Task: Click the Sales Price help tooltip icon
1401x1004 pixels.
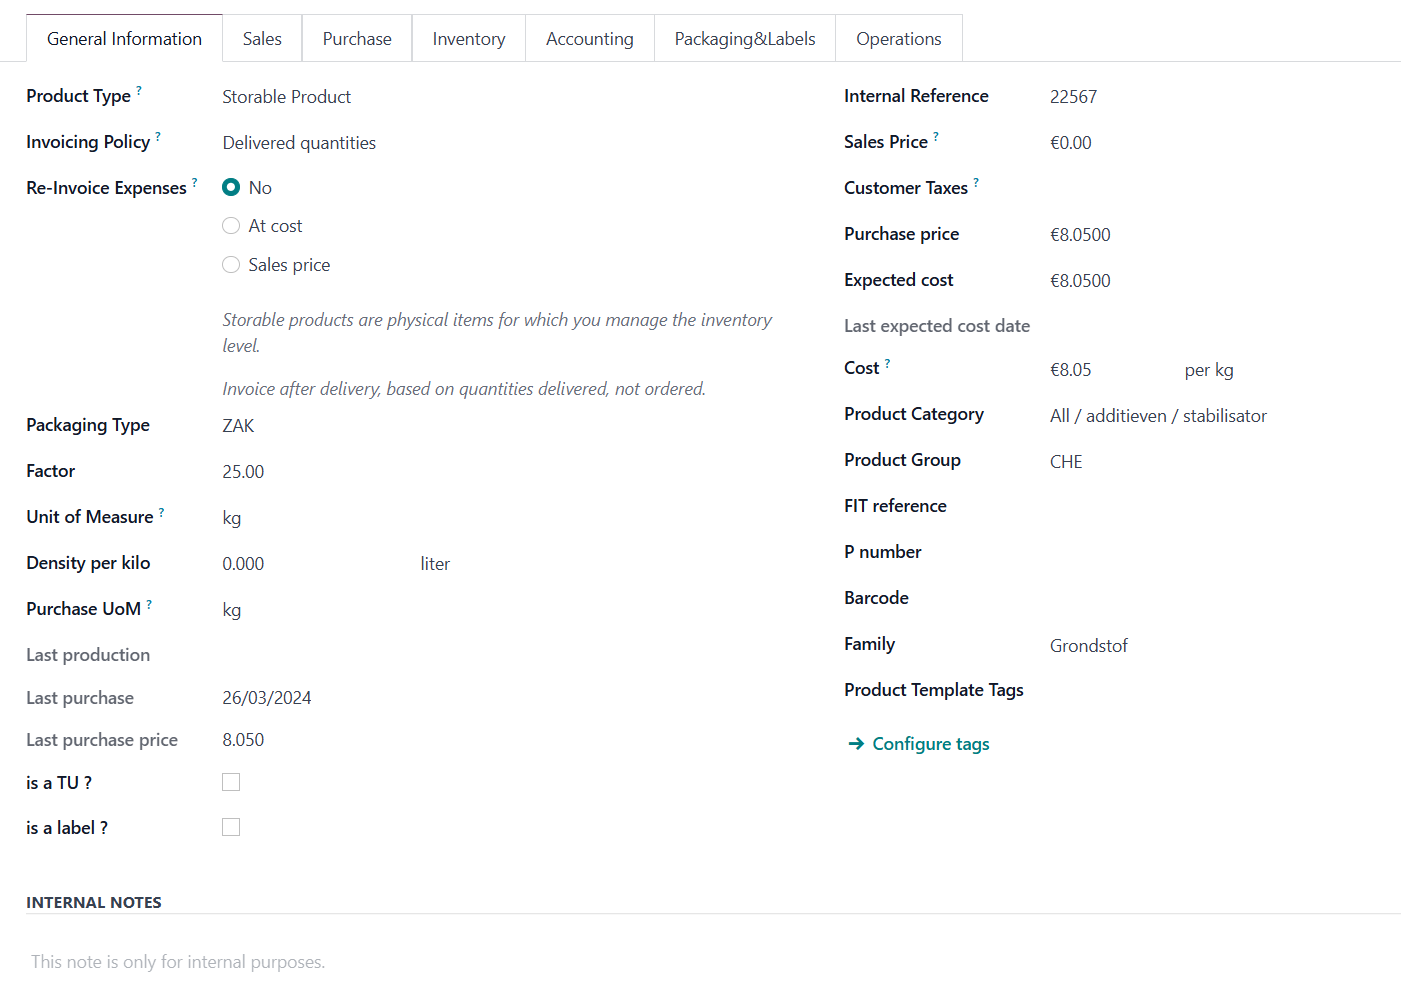Action: (x=936, y=136)
